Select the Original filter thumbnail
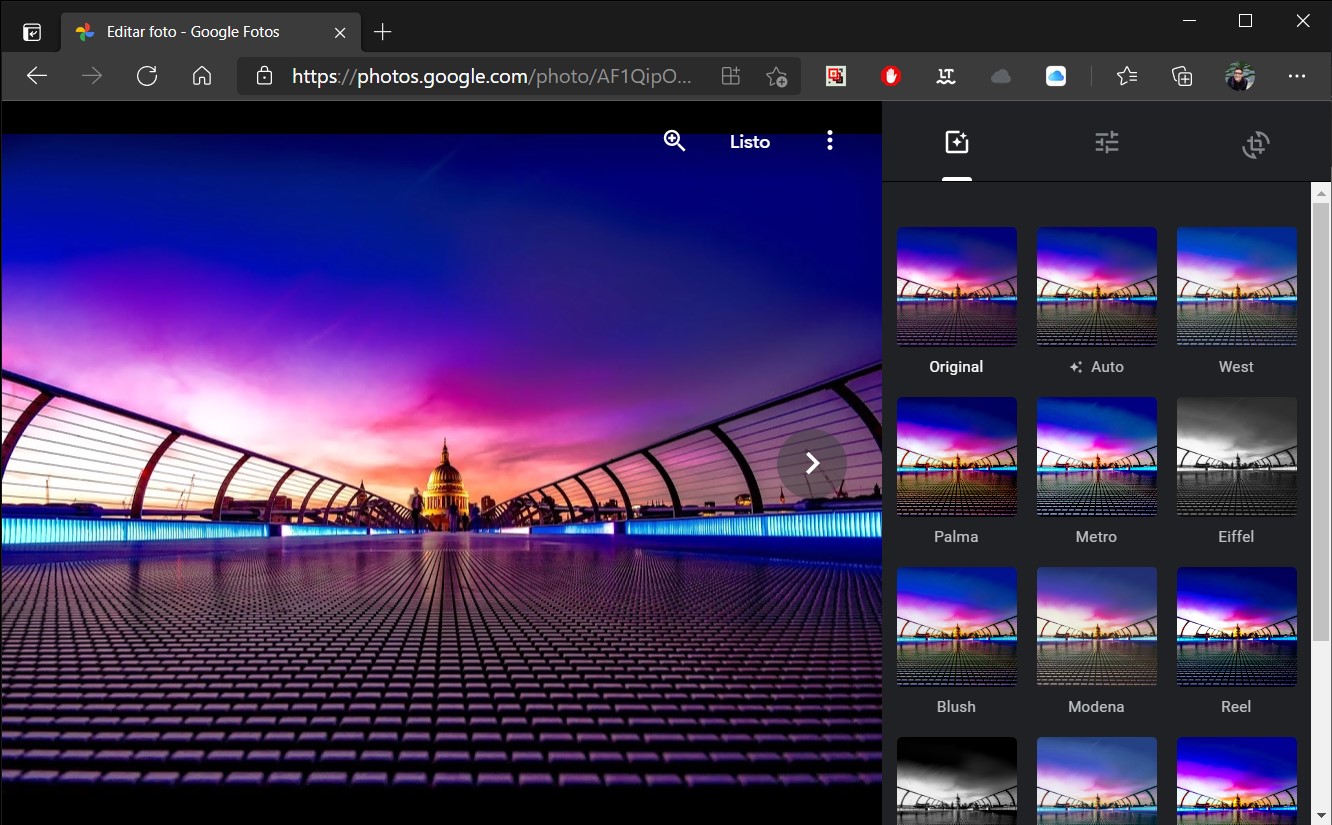 tap(957, 287)
